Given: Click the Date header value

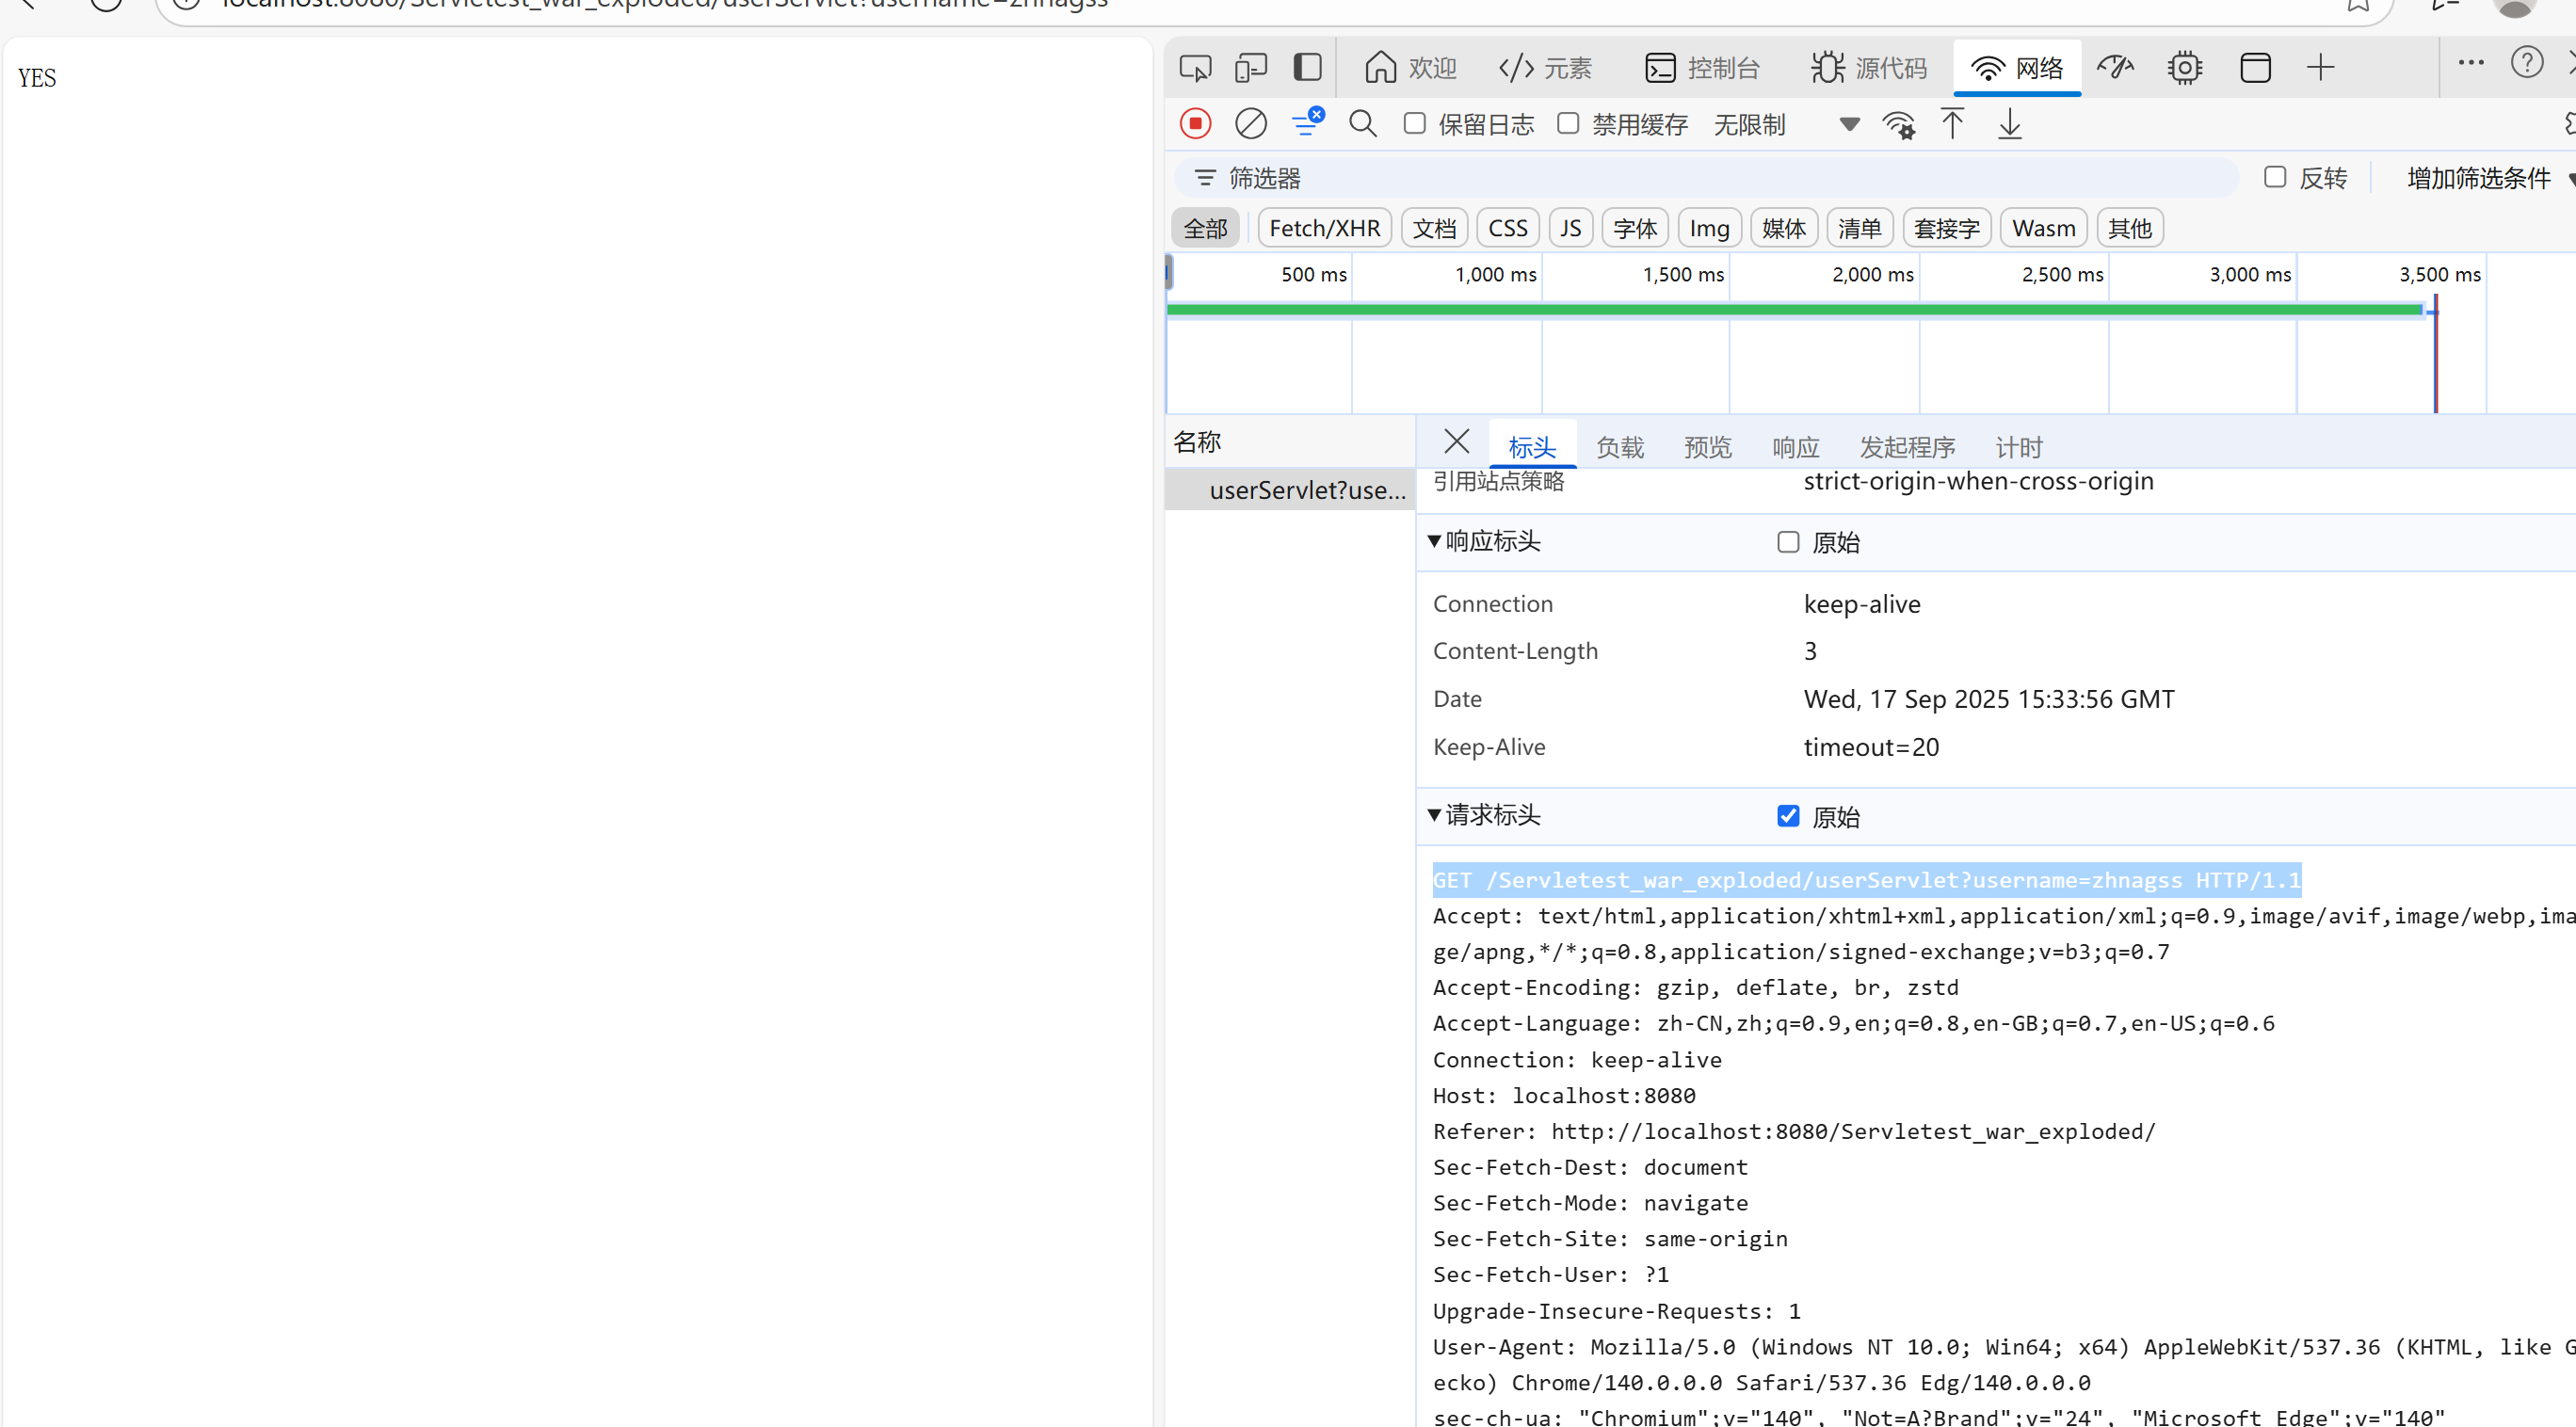Looking at the screenshot, I should pyautogui.click(x=1989, y=699).
